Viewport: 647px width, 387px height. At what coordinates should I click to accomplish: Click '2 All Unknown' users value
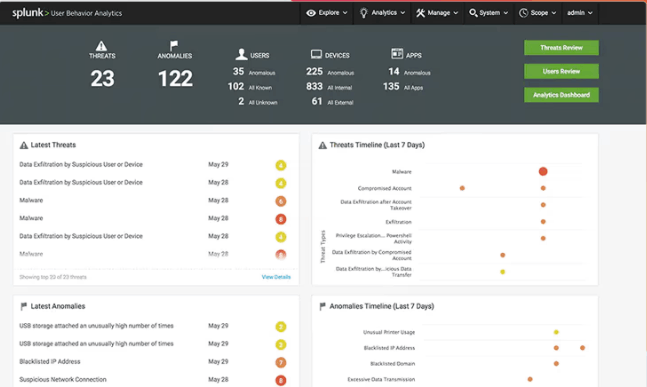tap(257, 101)
